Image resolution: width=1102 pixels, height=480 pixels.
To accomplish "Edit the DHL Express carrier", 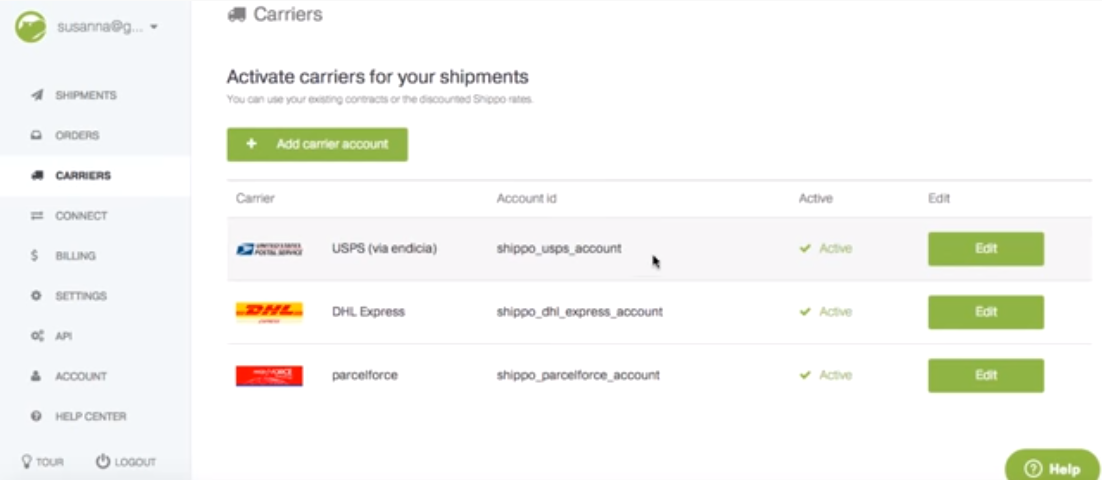I will (985, 312).
